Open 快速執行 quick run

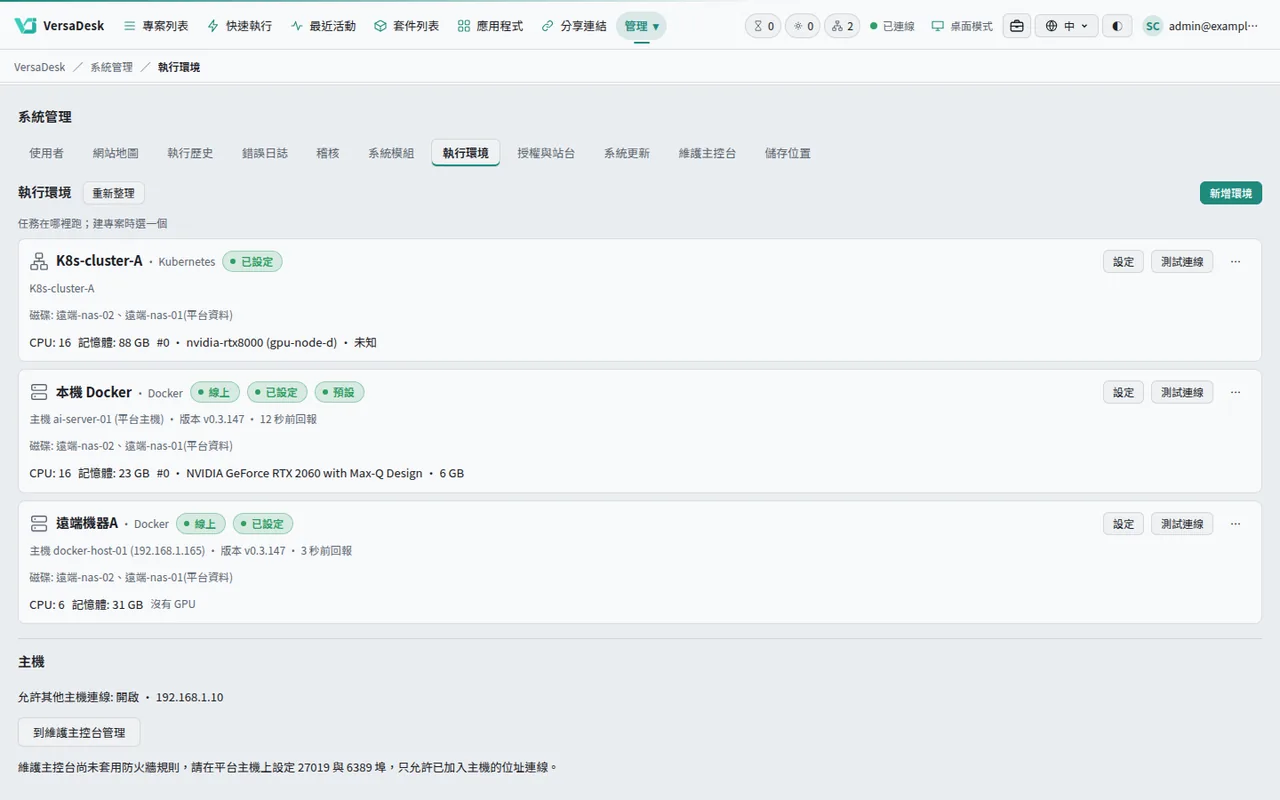239,26
